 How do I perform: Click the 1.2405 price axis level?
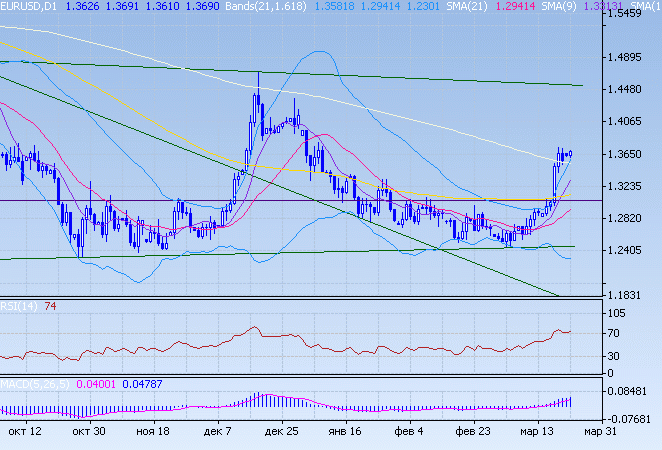pos(628,251)
